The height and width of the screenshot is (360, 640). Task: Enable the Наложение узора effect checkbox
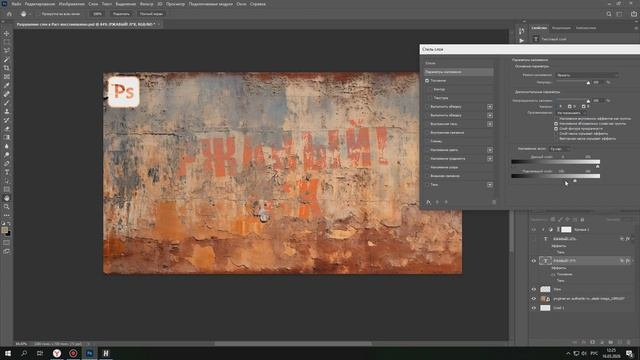click(427, 167)
